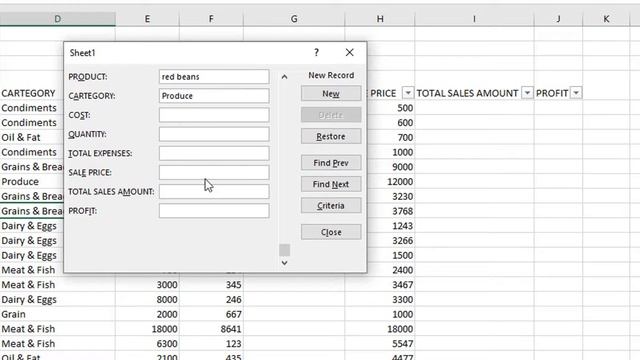Select column H header
The width and height of the screenshot is (640, 360).
click(380, 19)
